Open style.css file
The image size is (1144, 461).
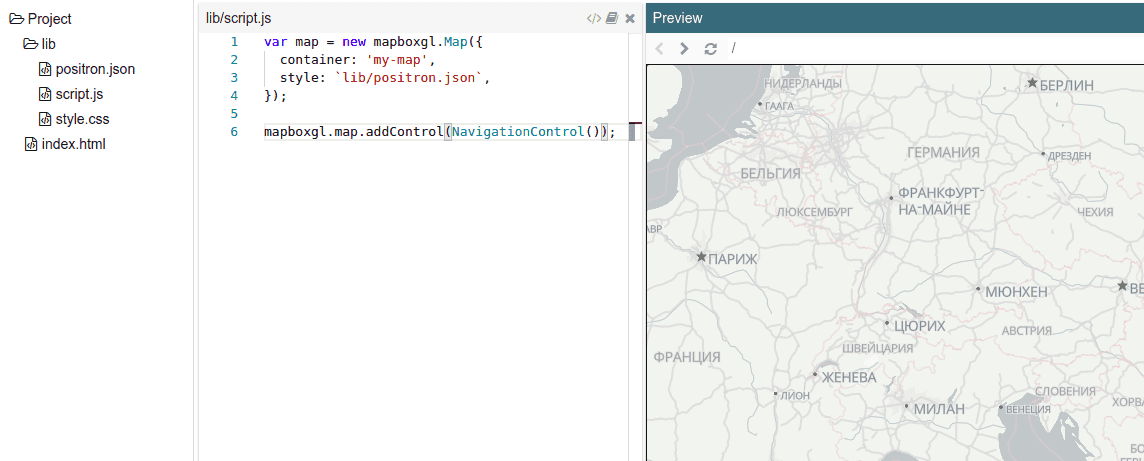(x=82, y=119)
